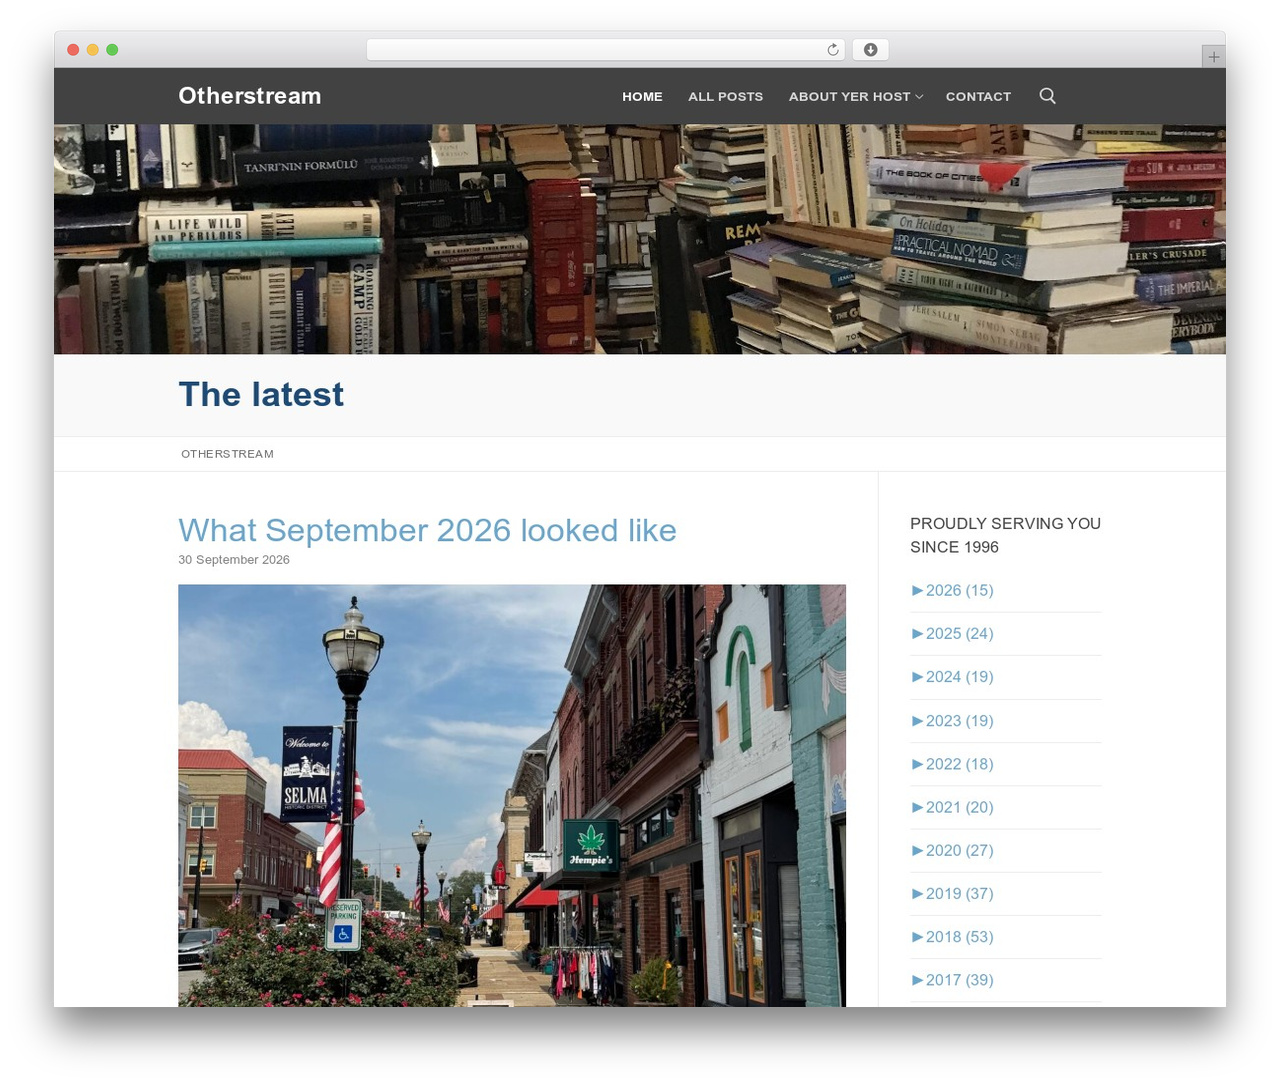Expand the 2020 (27) archive
Screen dimensions: 1280x1084
click(x=952, y=850)
